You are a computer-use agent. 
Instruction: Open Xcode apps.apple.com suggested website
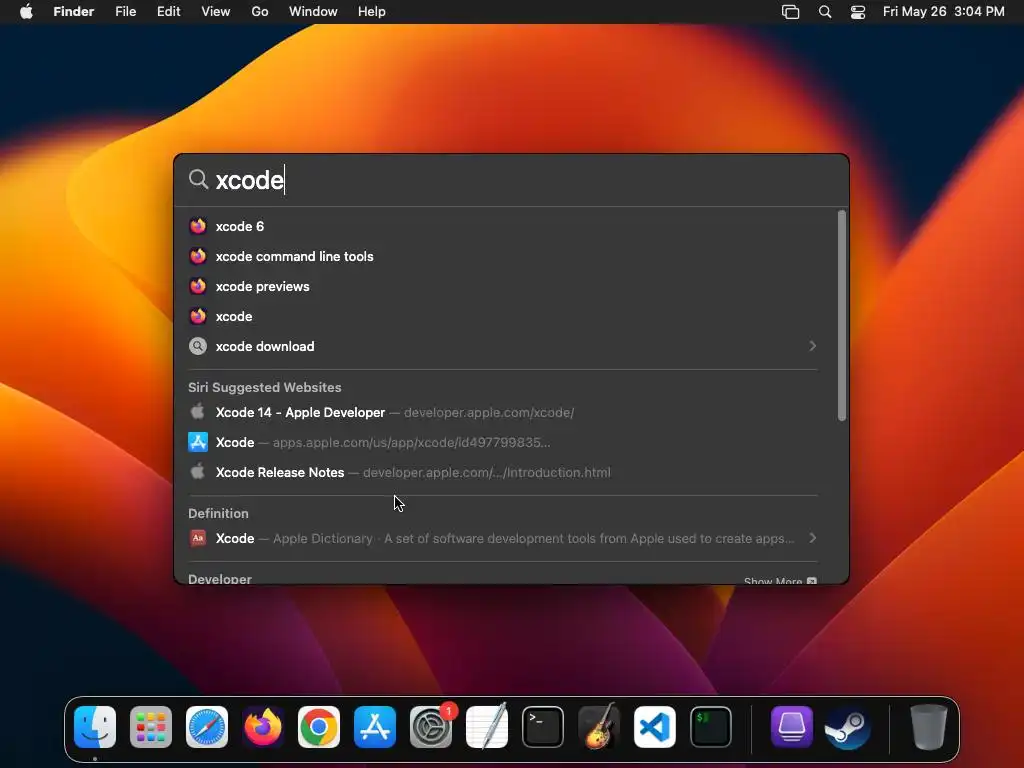[x=503, y=442]
